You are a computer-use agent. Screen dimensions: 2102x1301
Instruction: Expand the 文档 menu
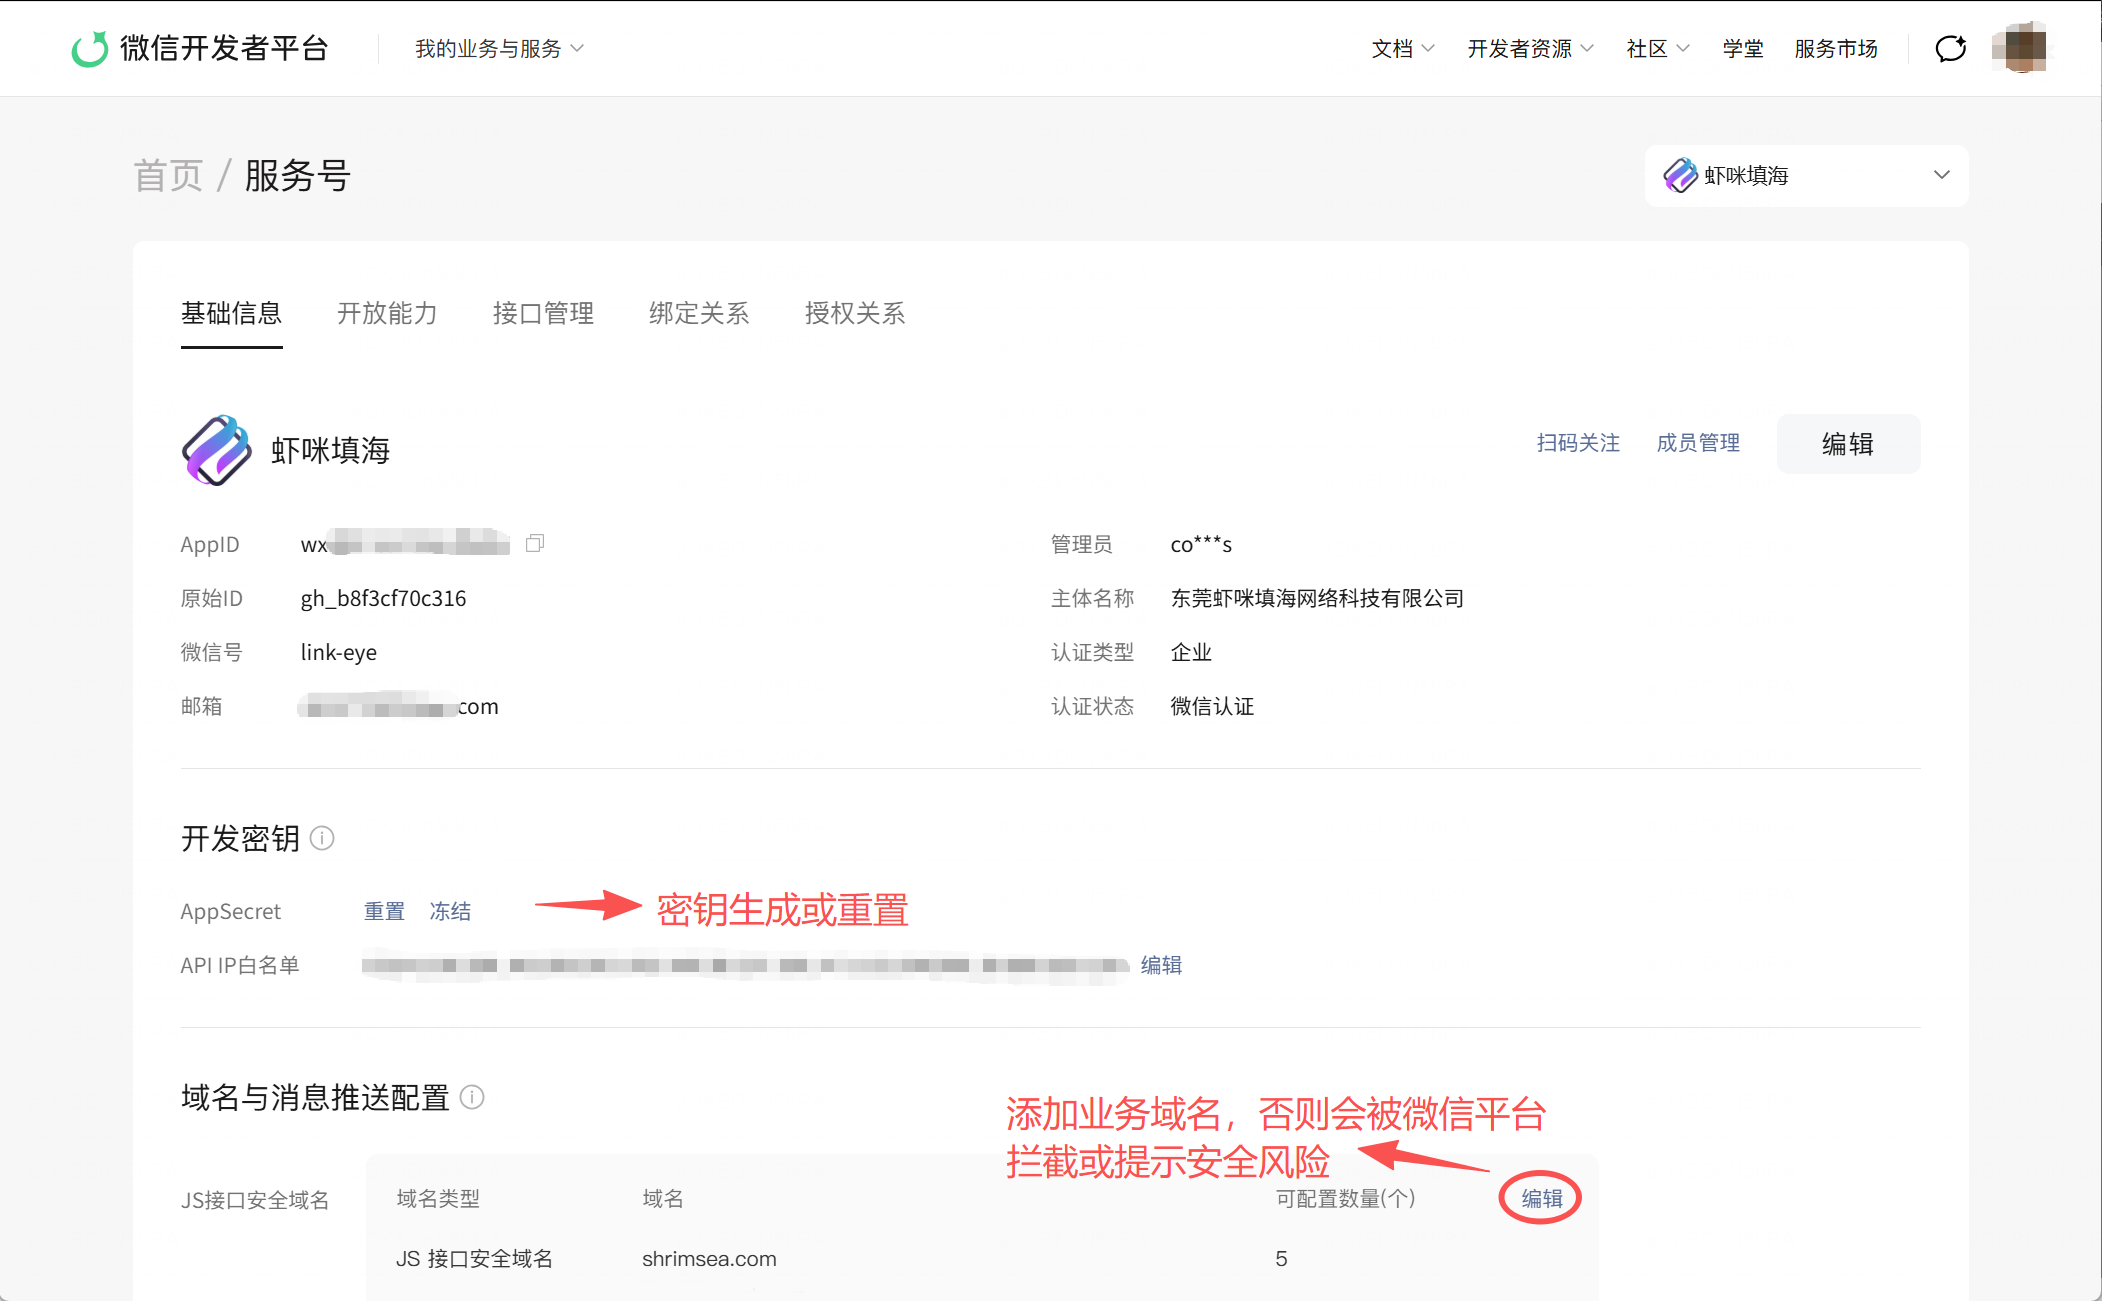click(1403, 48)
